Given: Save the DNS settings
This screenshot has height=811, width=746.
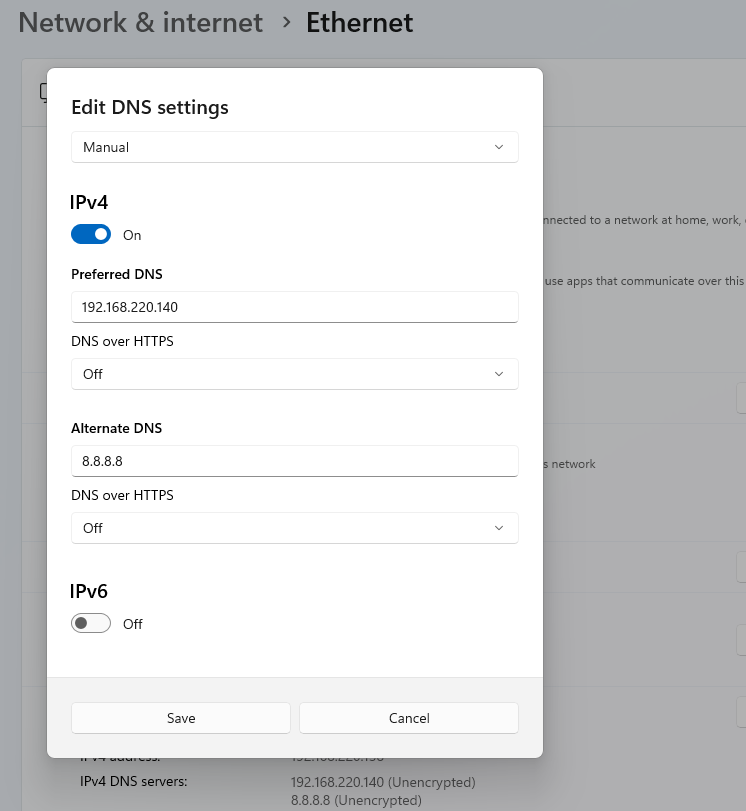Looking at the screenshot, I should tap(181, 718).
